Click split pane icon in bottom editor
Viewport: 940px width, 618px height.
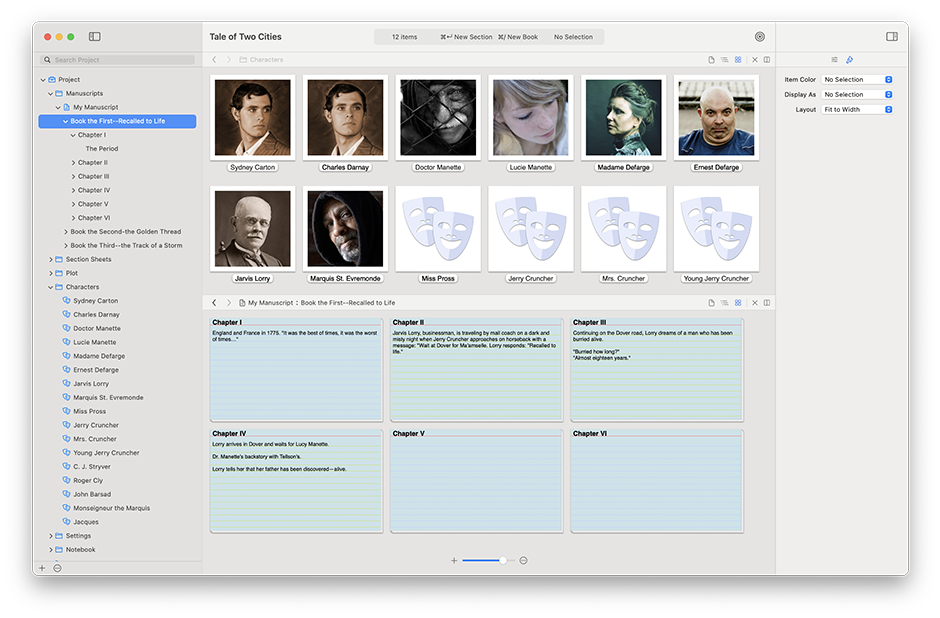coord(767,303)
